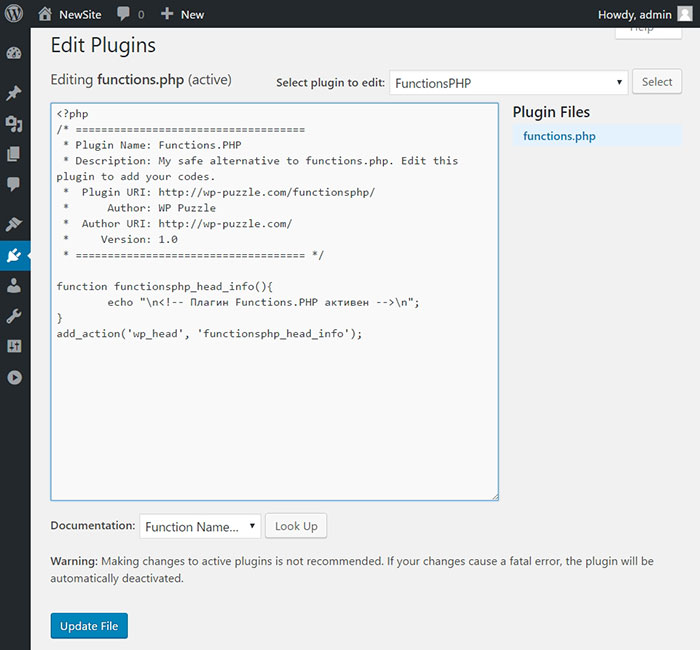Open the Dashboard sidebar icon
700x650 pixels.
tap(14, 53)
